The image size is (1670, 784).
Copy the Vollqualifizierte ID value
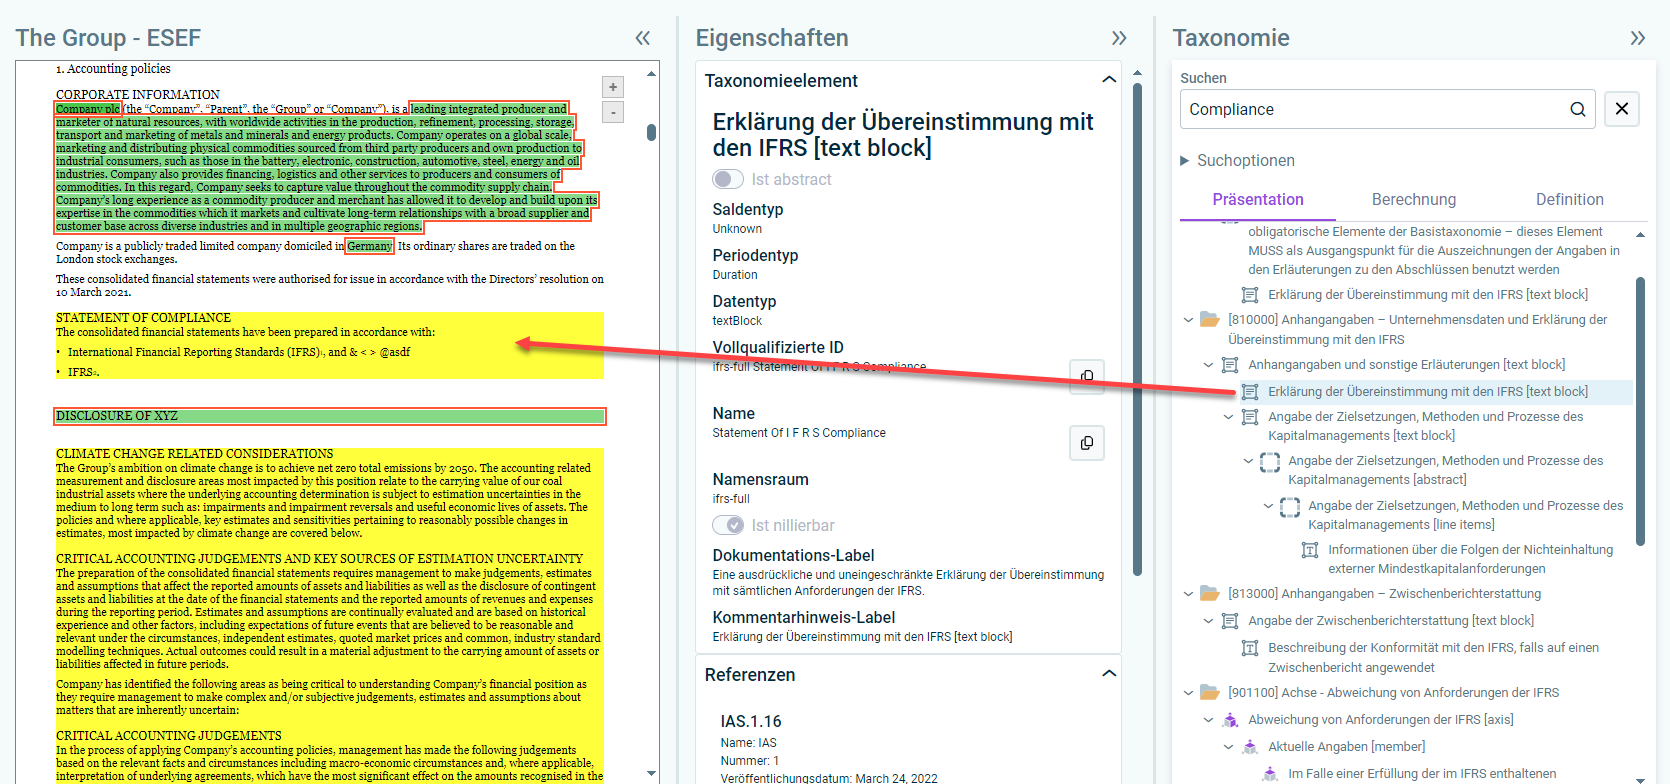click(x=1087, y=376)
